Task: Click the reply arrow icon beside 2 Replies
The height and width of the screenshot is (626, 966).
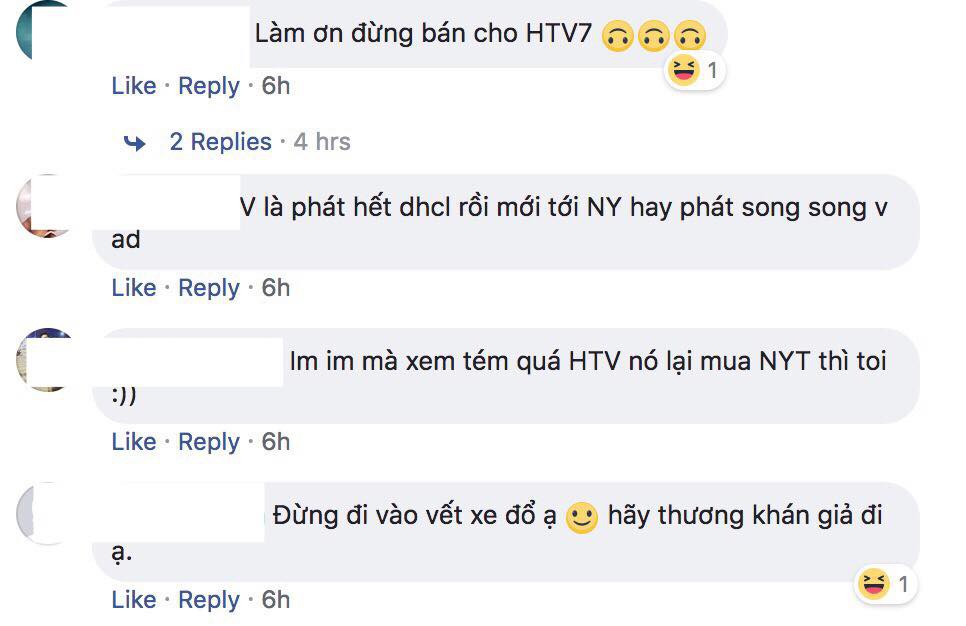Action: tap(135, 143)
